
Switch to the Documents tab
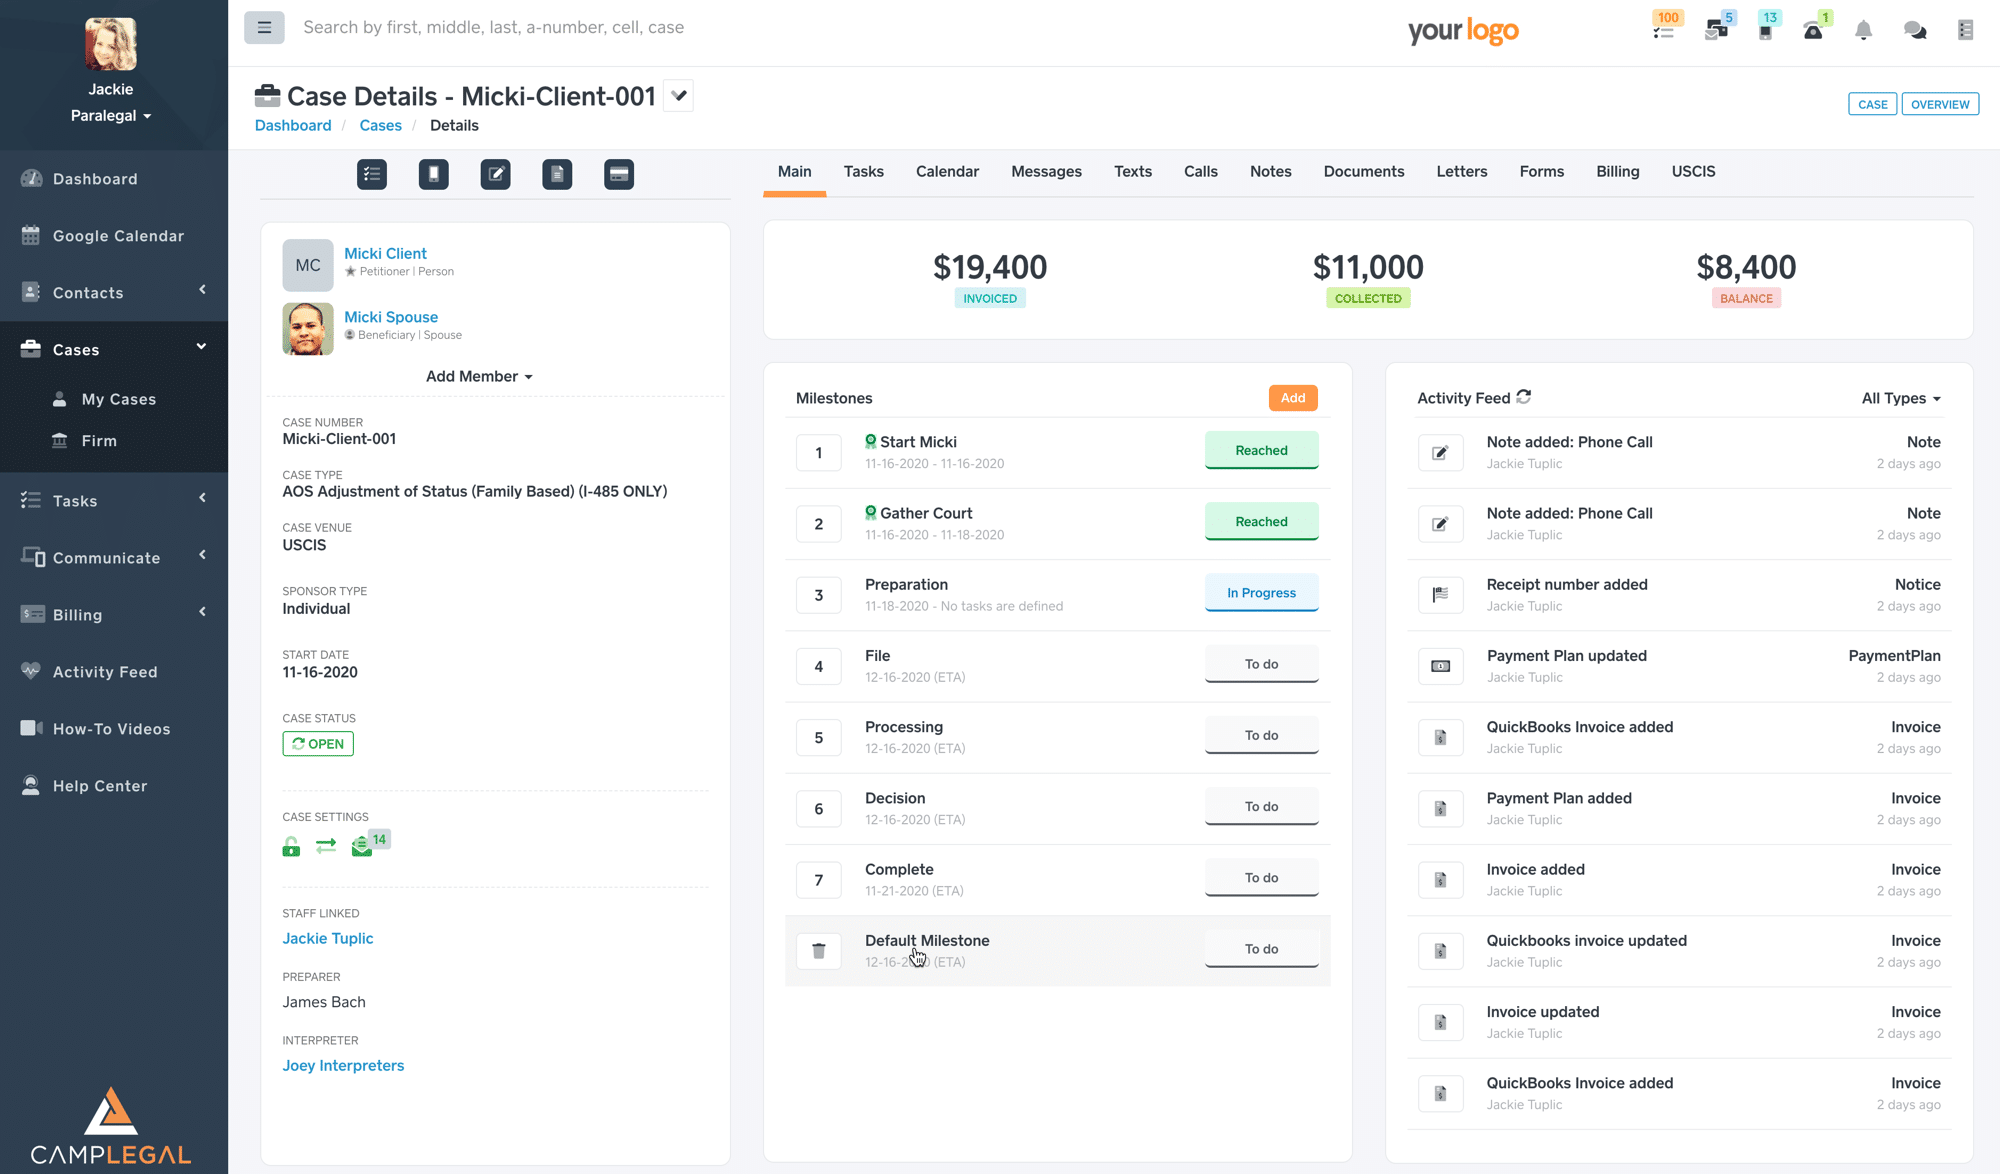tap(1363, 171)
